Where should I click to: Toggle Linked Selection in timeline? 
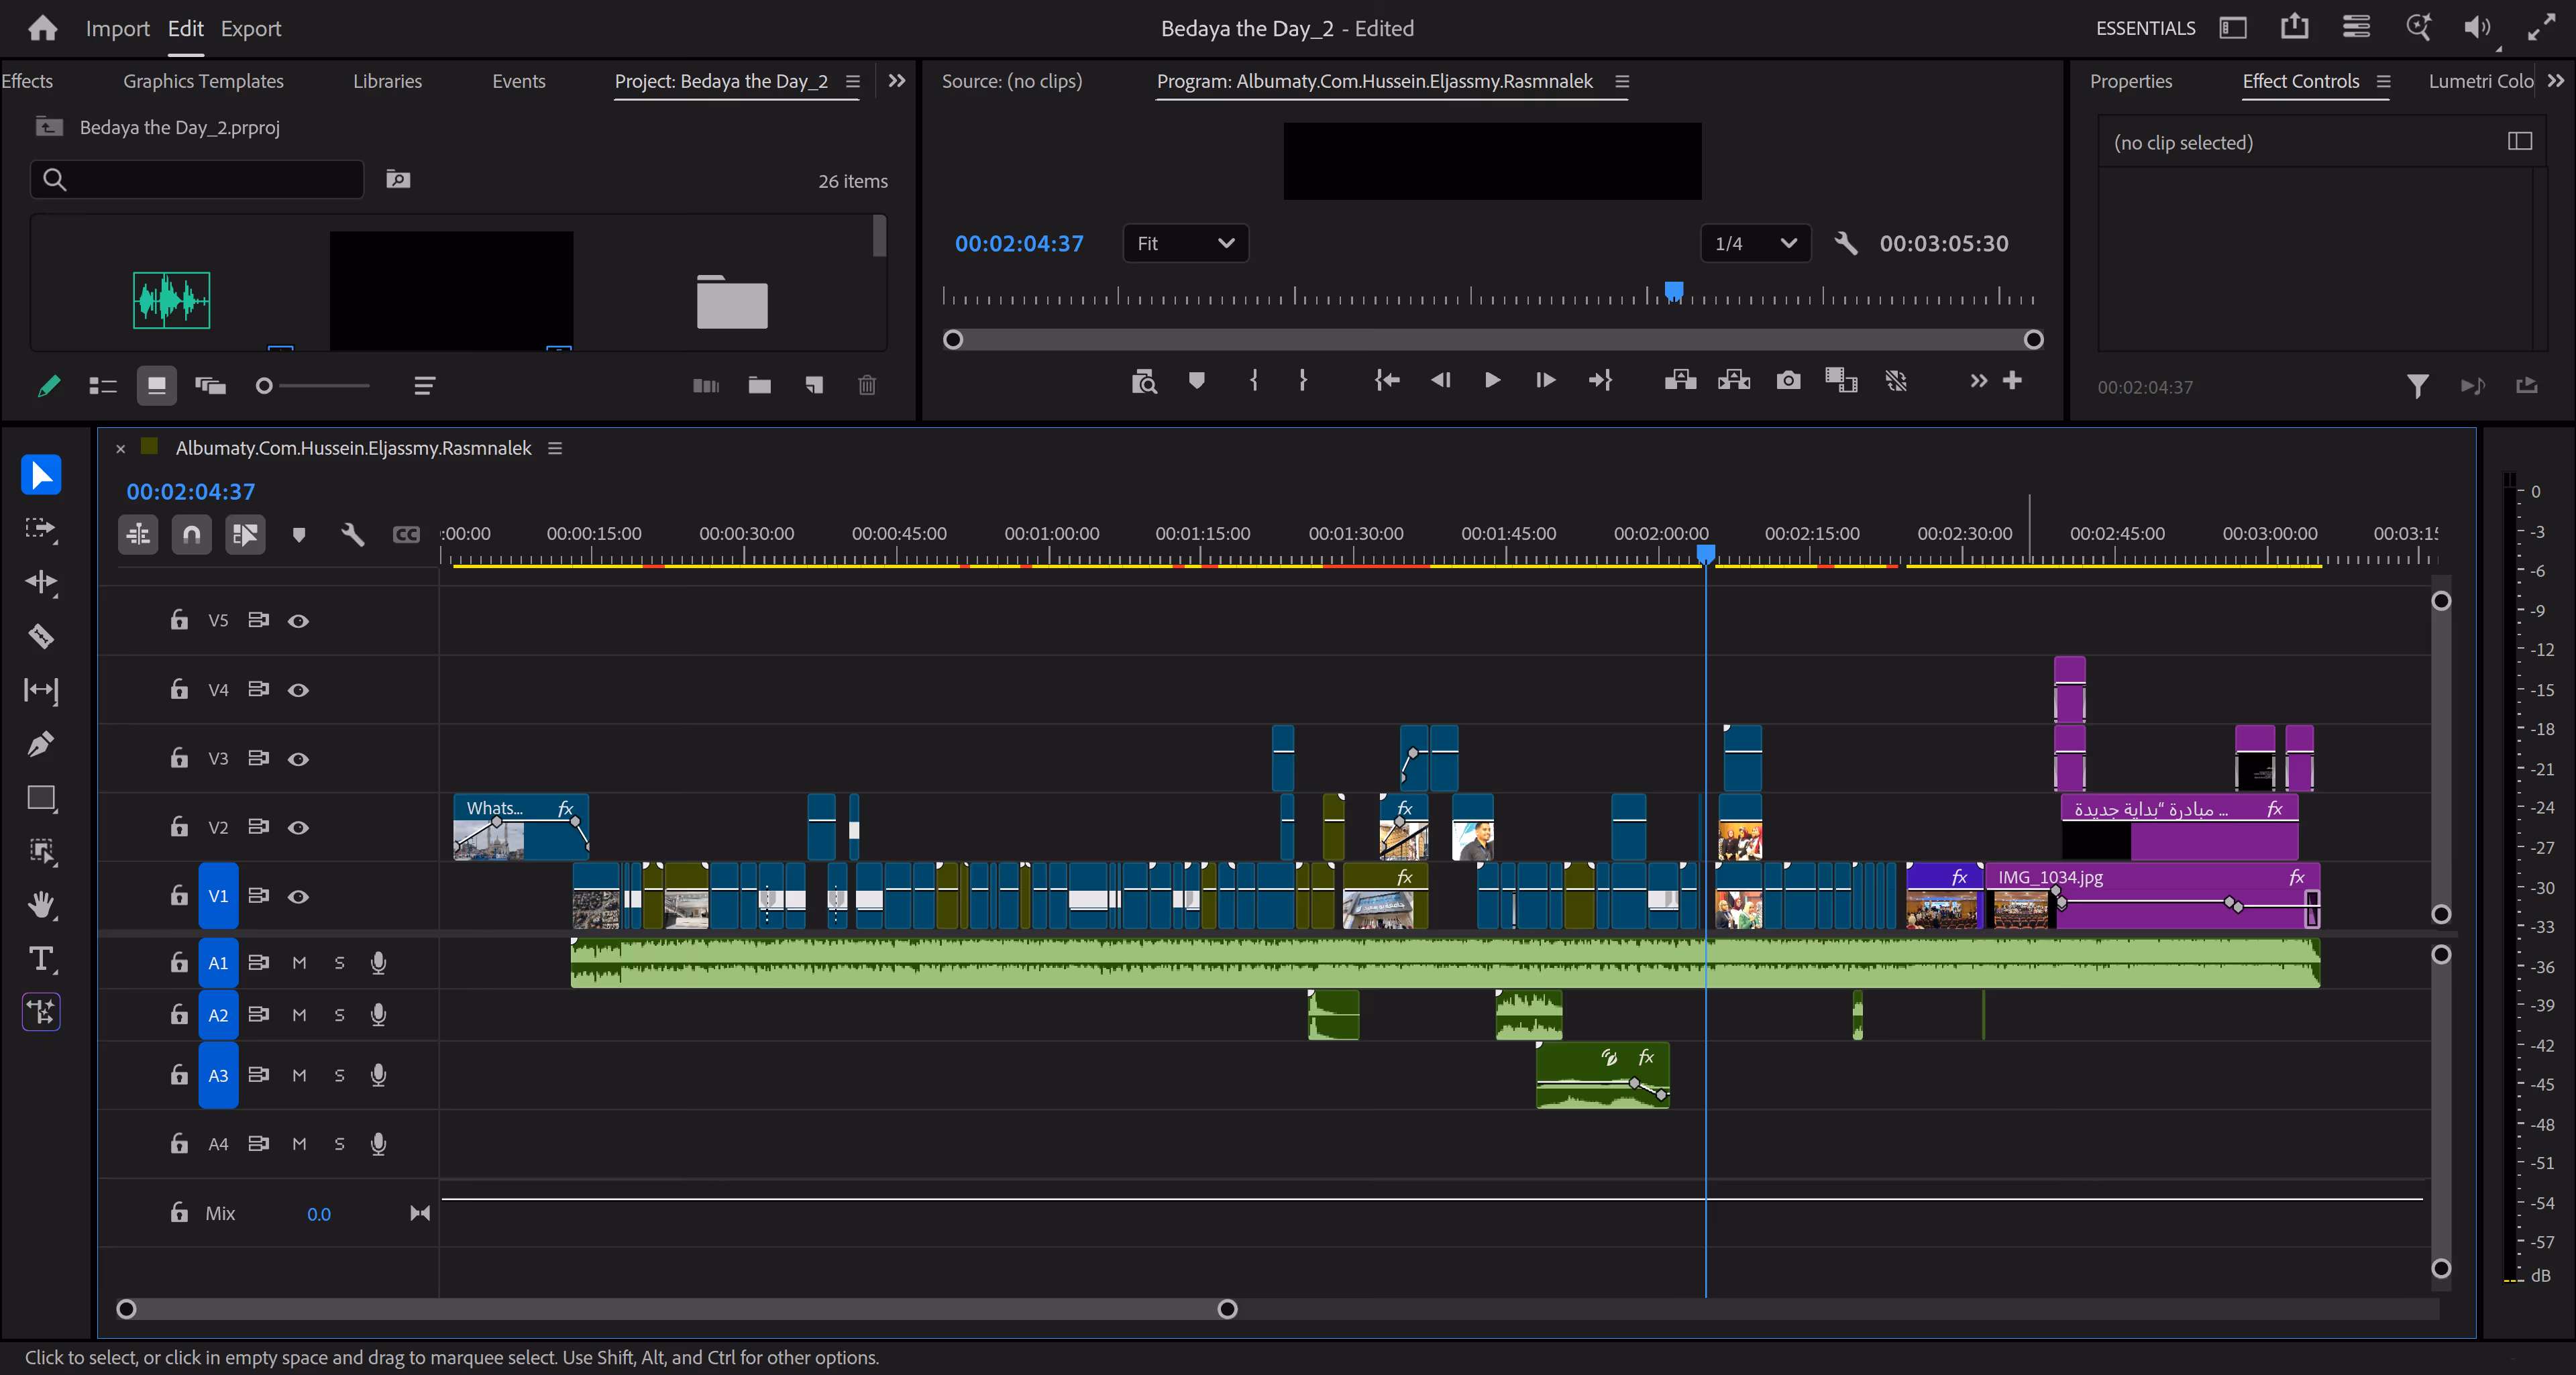point(245,534)
